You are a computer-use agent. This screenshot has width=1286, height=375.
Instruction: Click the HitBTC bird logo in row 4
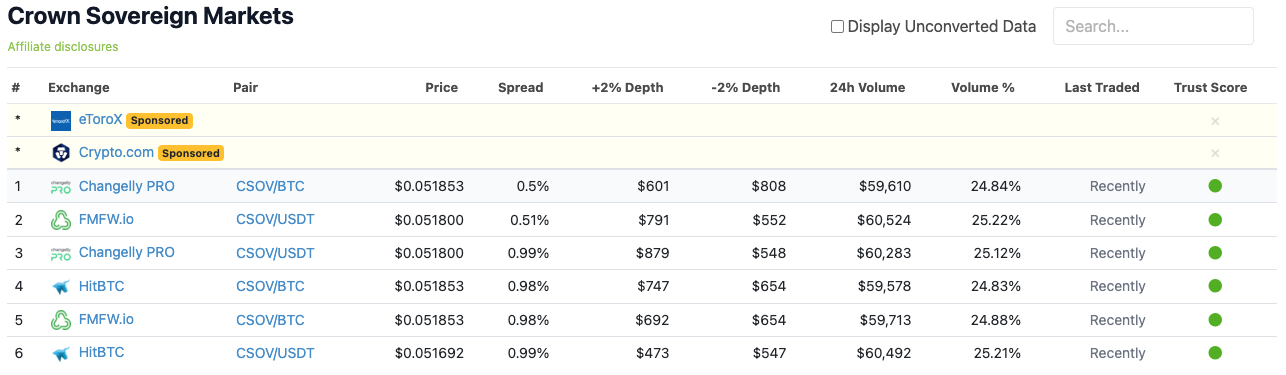click(61, 287)
